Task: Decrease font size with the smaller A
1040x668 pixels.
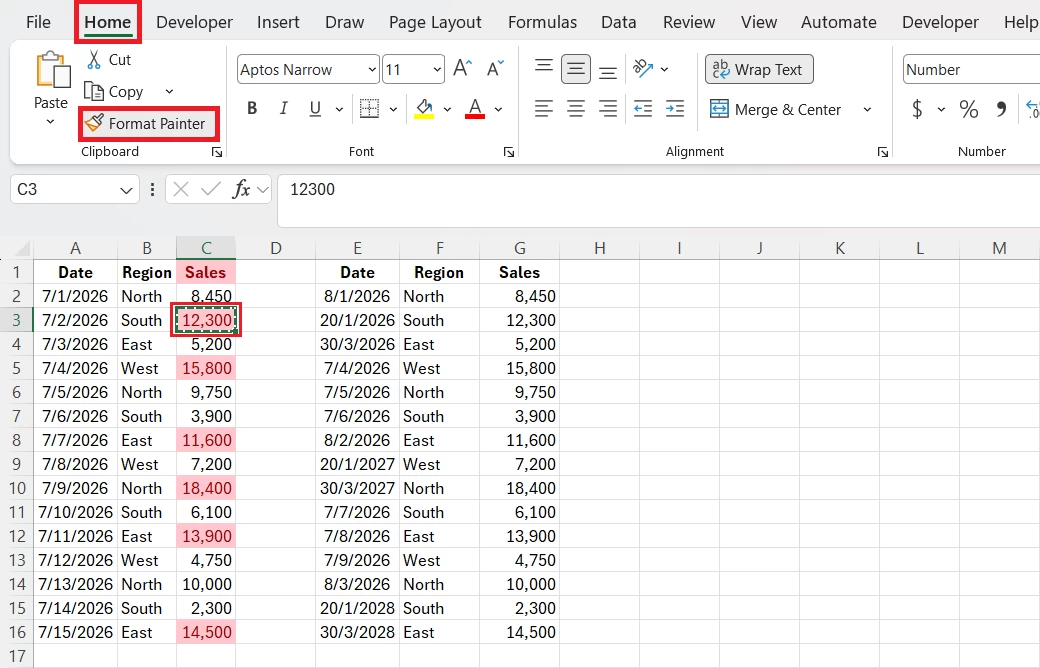Action: pos(495,68)
